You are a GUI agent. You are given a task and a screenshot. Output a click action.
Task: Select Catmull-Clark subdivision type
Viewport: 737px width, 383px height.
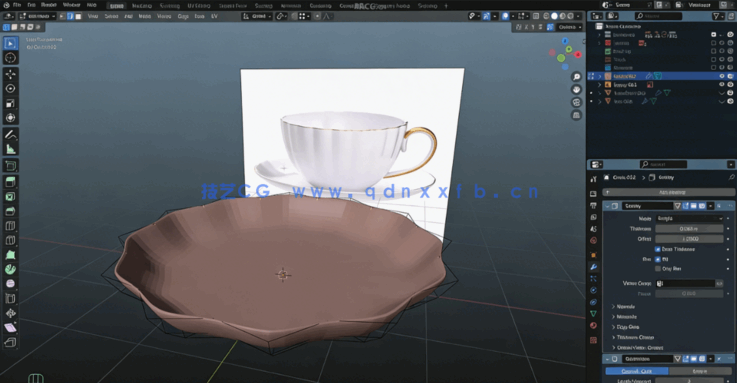point(636,371)
